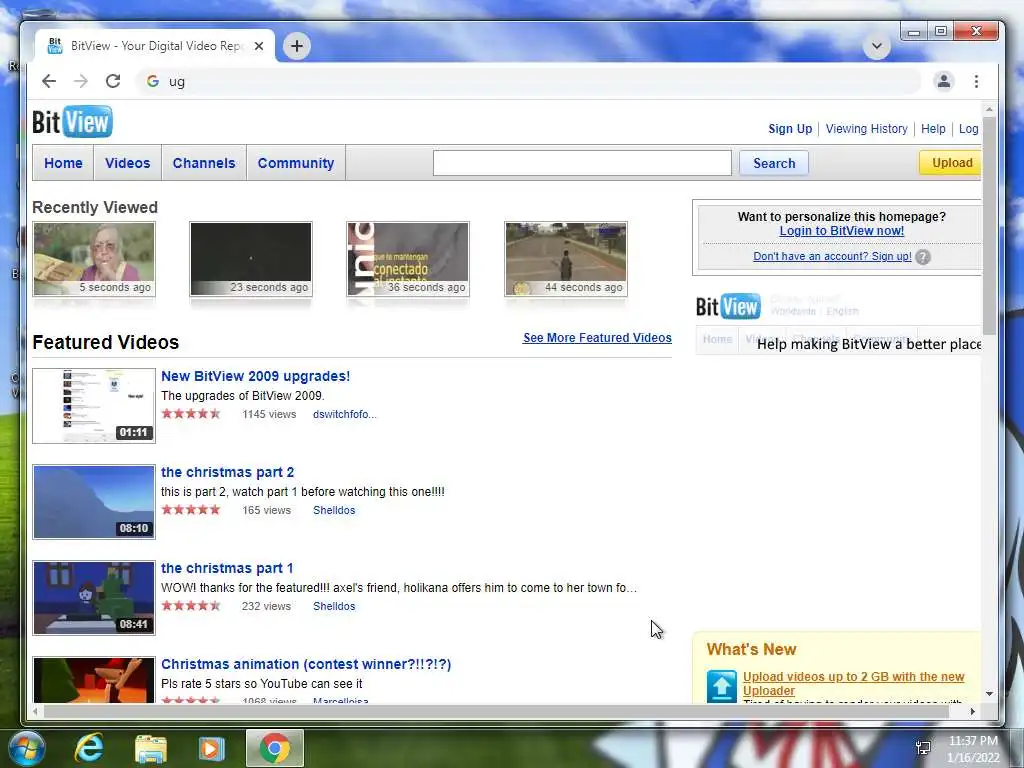
Task: Open the 01:11 BitView upgrades thumbnail
Action: [94, 406]
